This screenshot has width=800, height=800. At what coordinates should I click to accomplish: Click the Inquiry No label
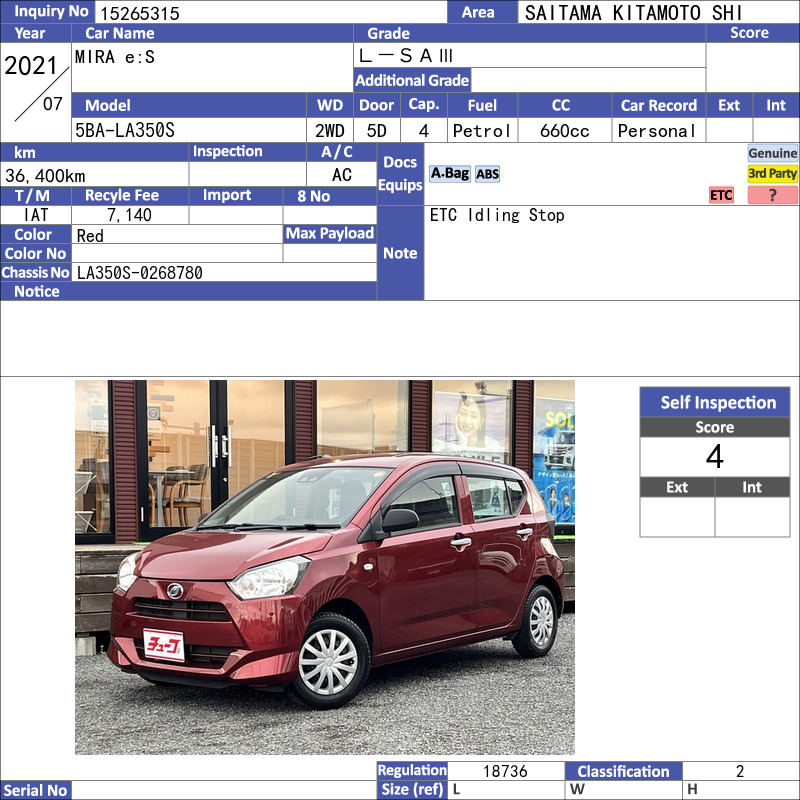coord(47,12)
